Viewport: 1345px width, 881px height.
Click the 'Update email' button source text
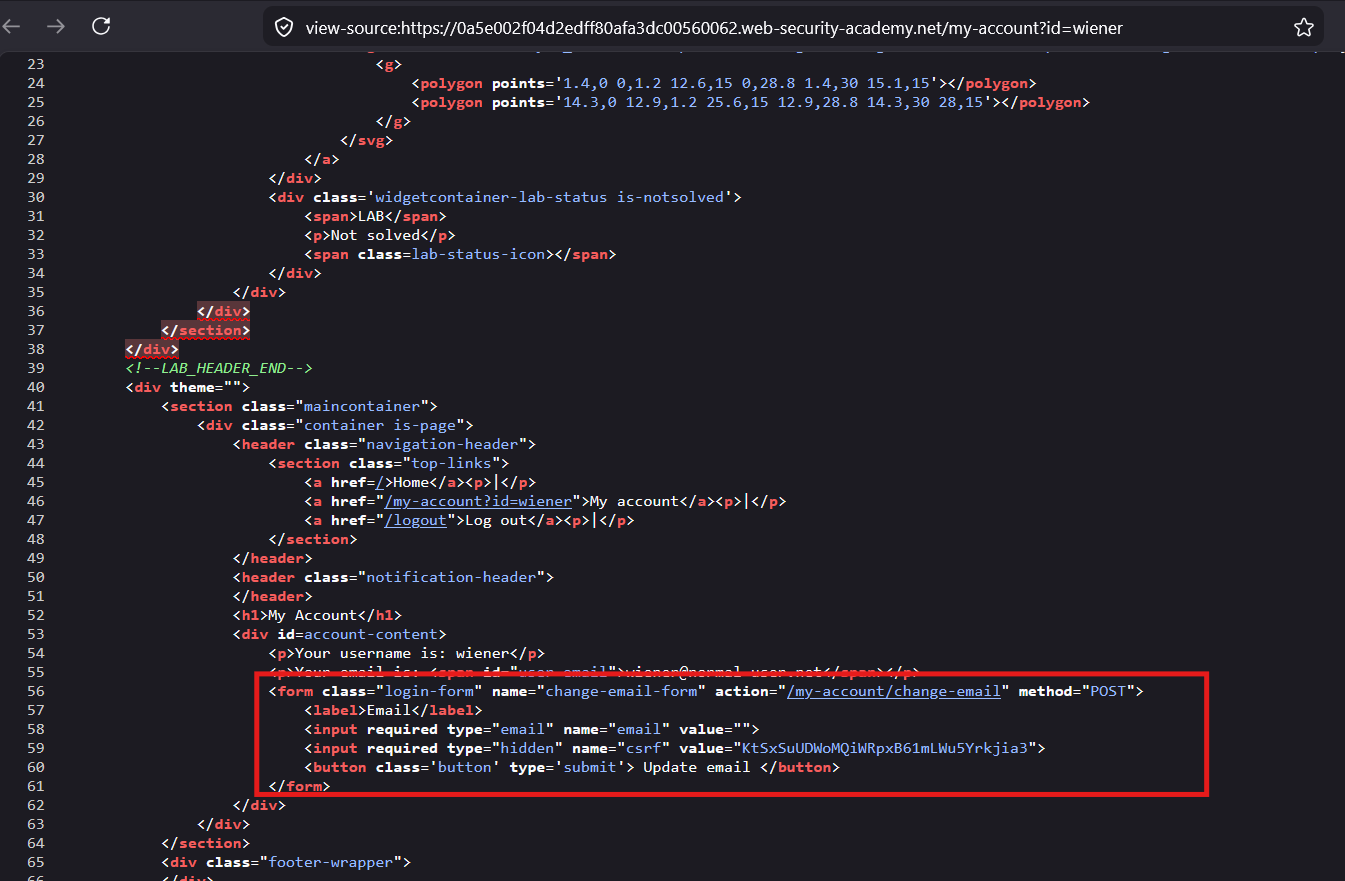click(696, 767)
